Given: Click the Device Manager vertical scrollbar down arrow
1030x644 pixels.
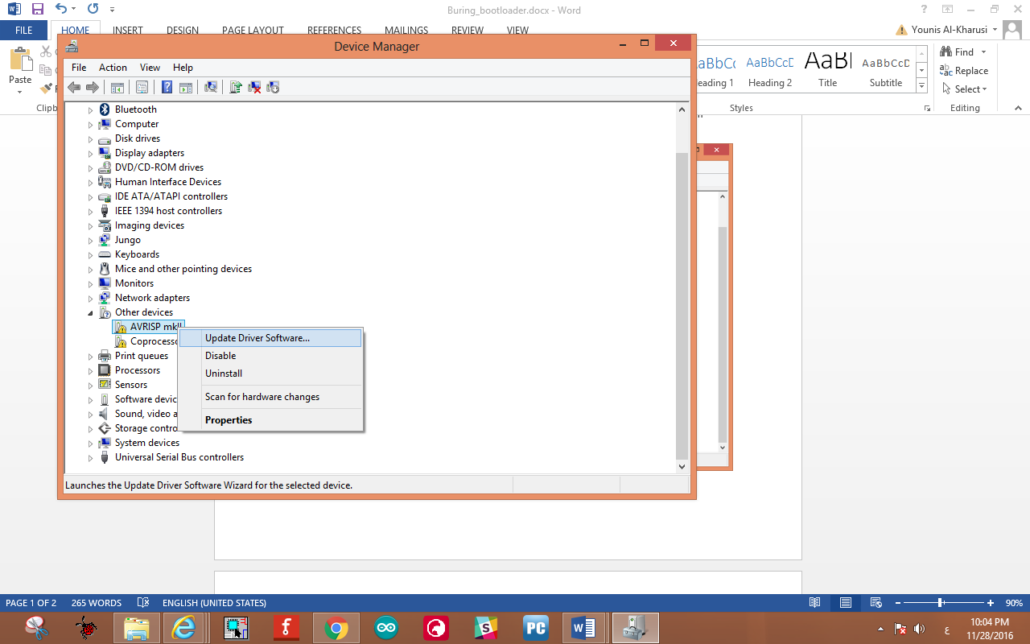Looking at the screenshot, I should (682, 467).
